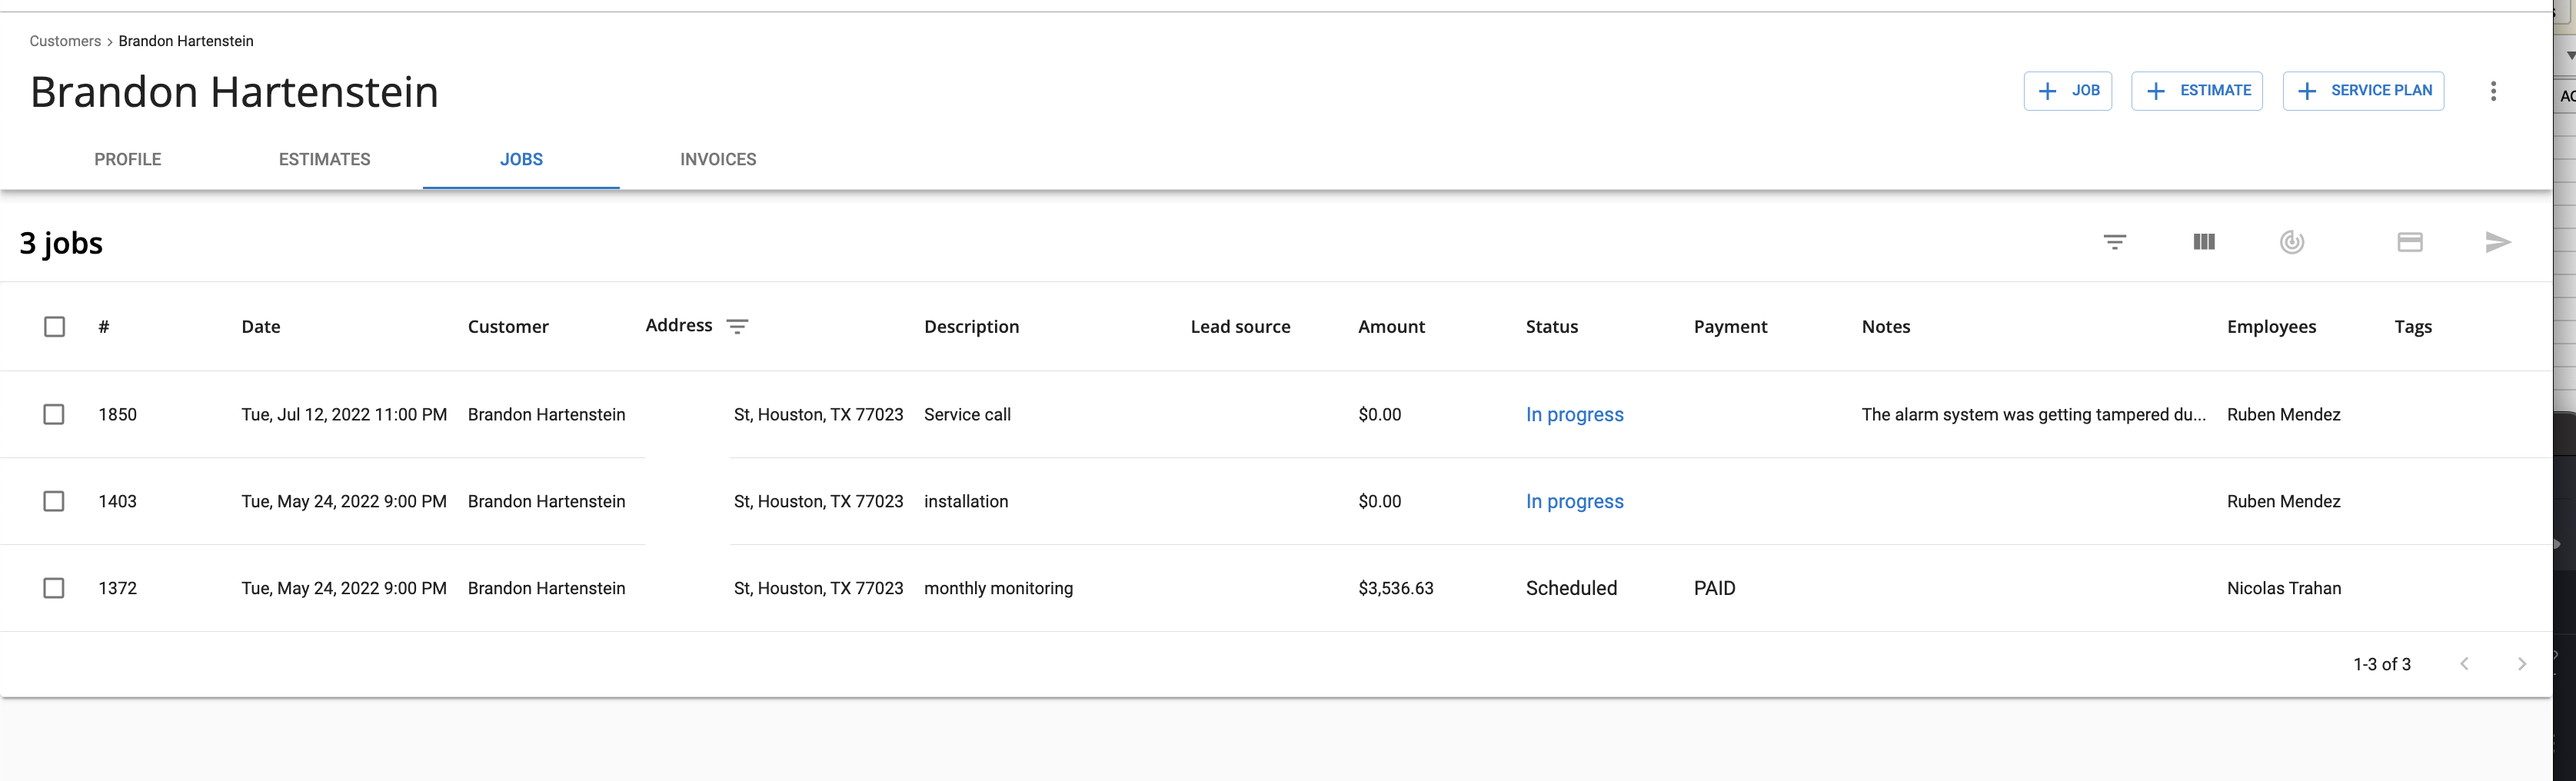Click the circular progress icon in toolbar
The image size is (2576, 781).
click(2292, 242)
